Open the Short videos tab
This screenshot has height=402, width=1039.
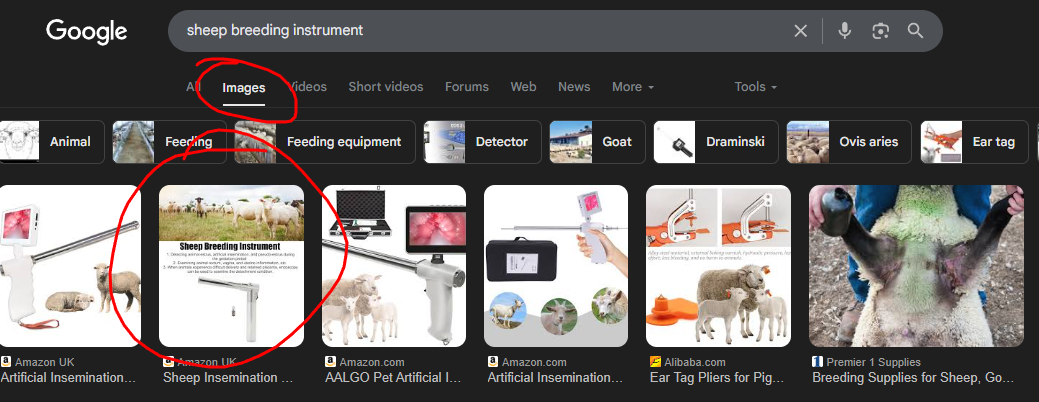(x=386, y=87)
